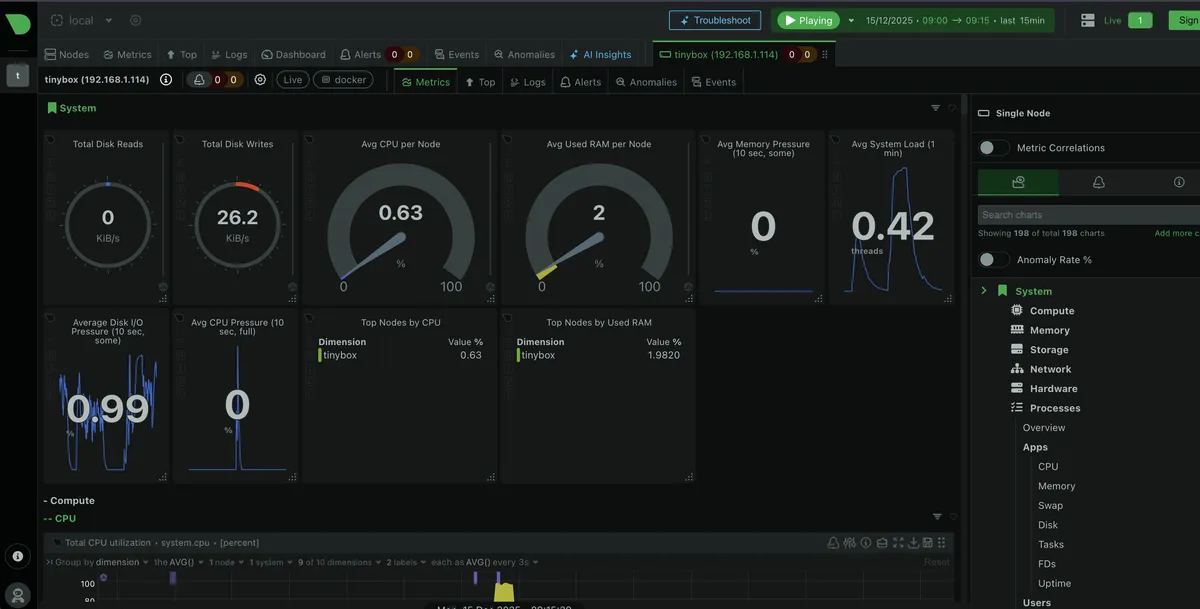
Task: Open node information icon next to tinybox
Action: [x=166, y=78]
